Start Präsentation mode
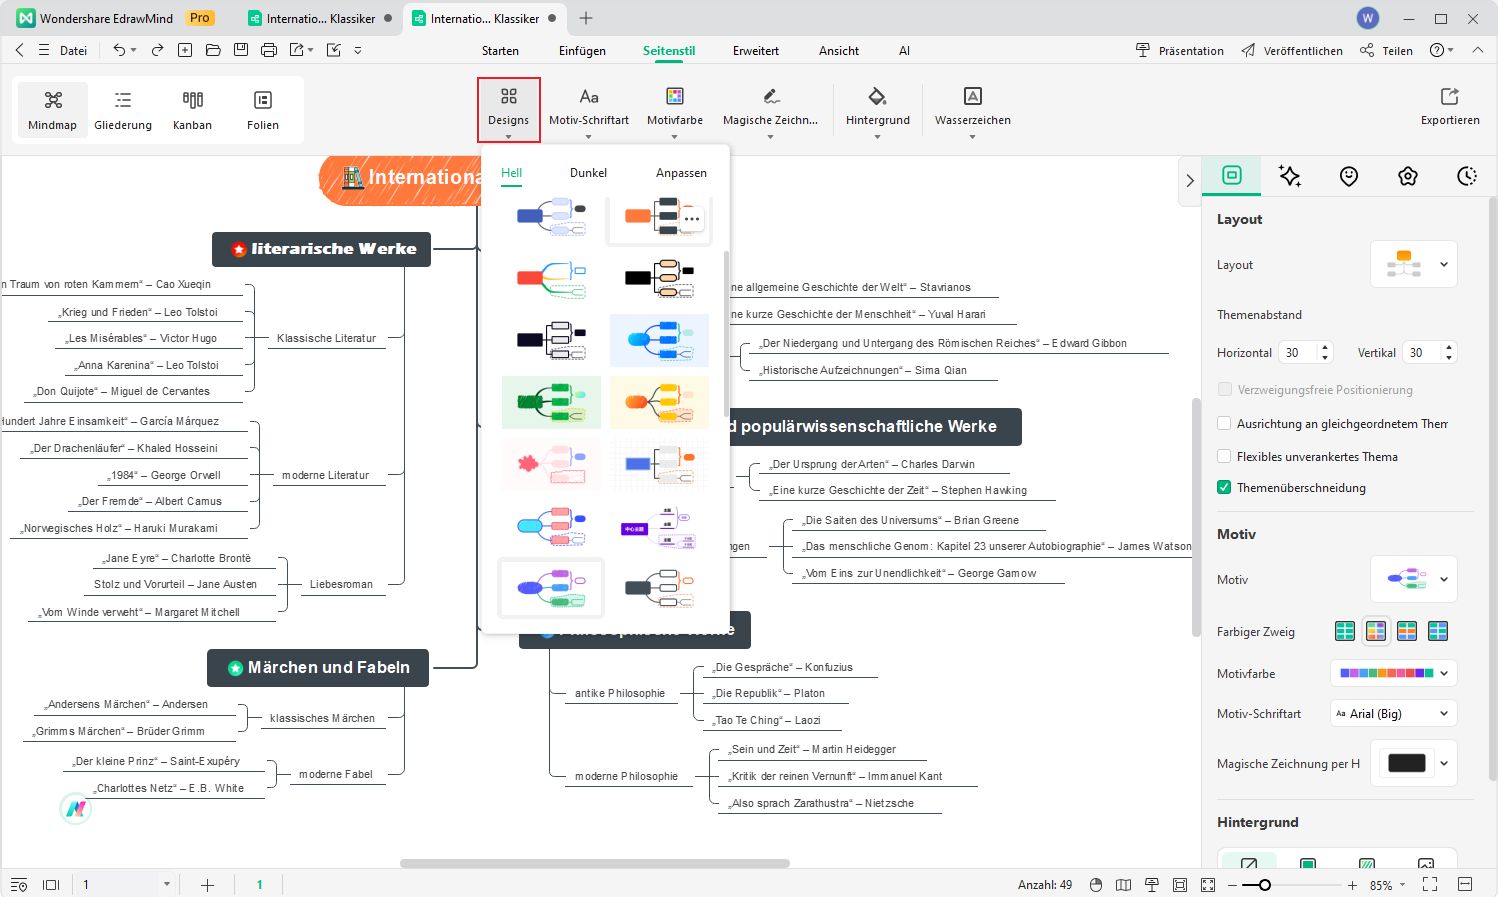The image size is (1498, 897). click(1180, 51)
